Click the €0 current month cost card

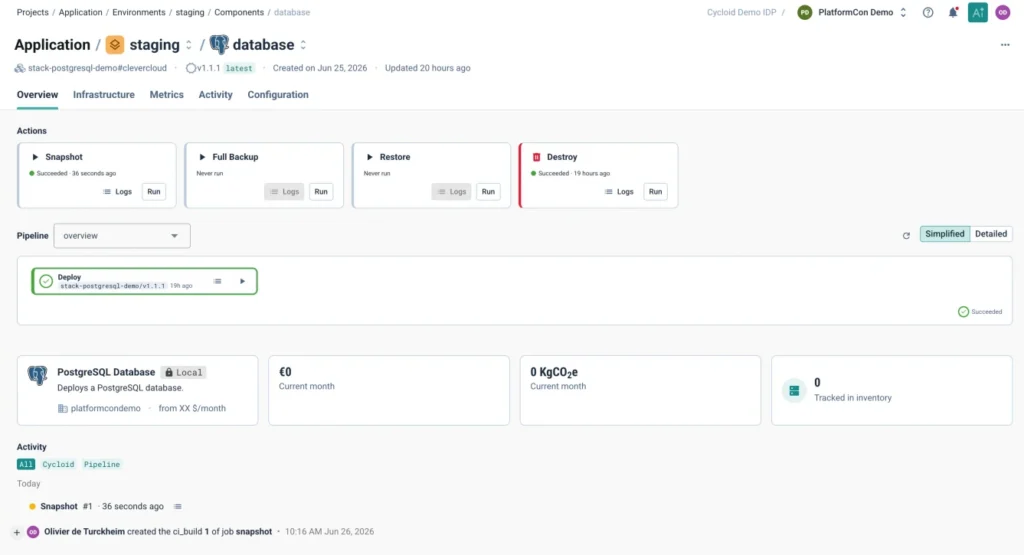389,390
